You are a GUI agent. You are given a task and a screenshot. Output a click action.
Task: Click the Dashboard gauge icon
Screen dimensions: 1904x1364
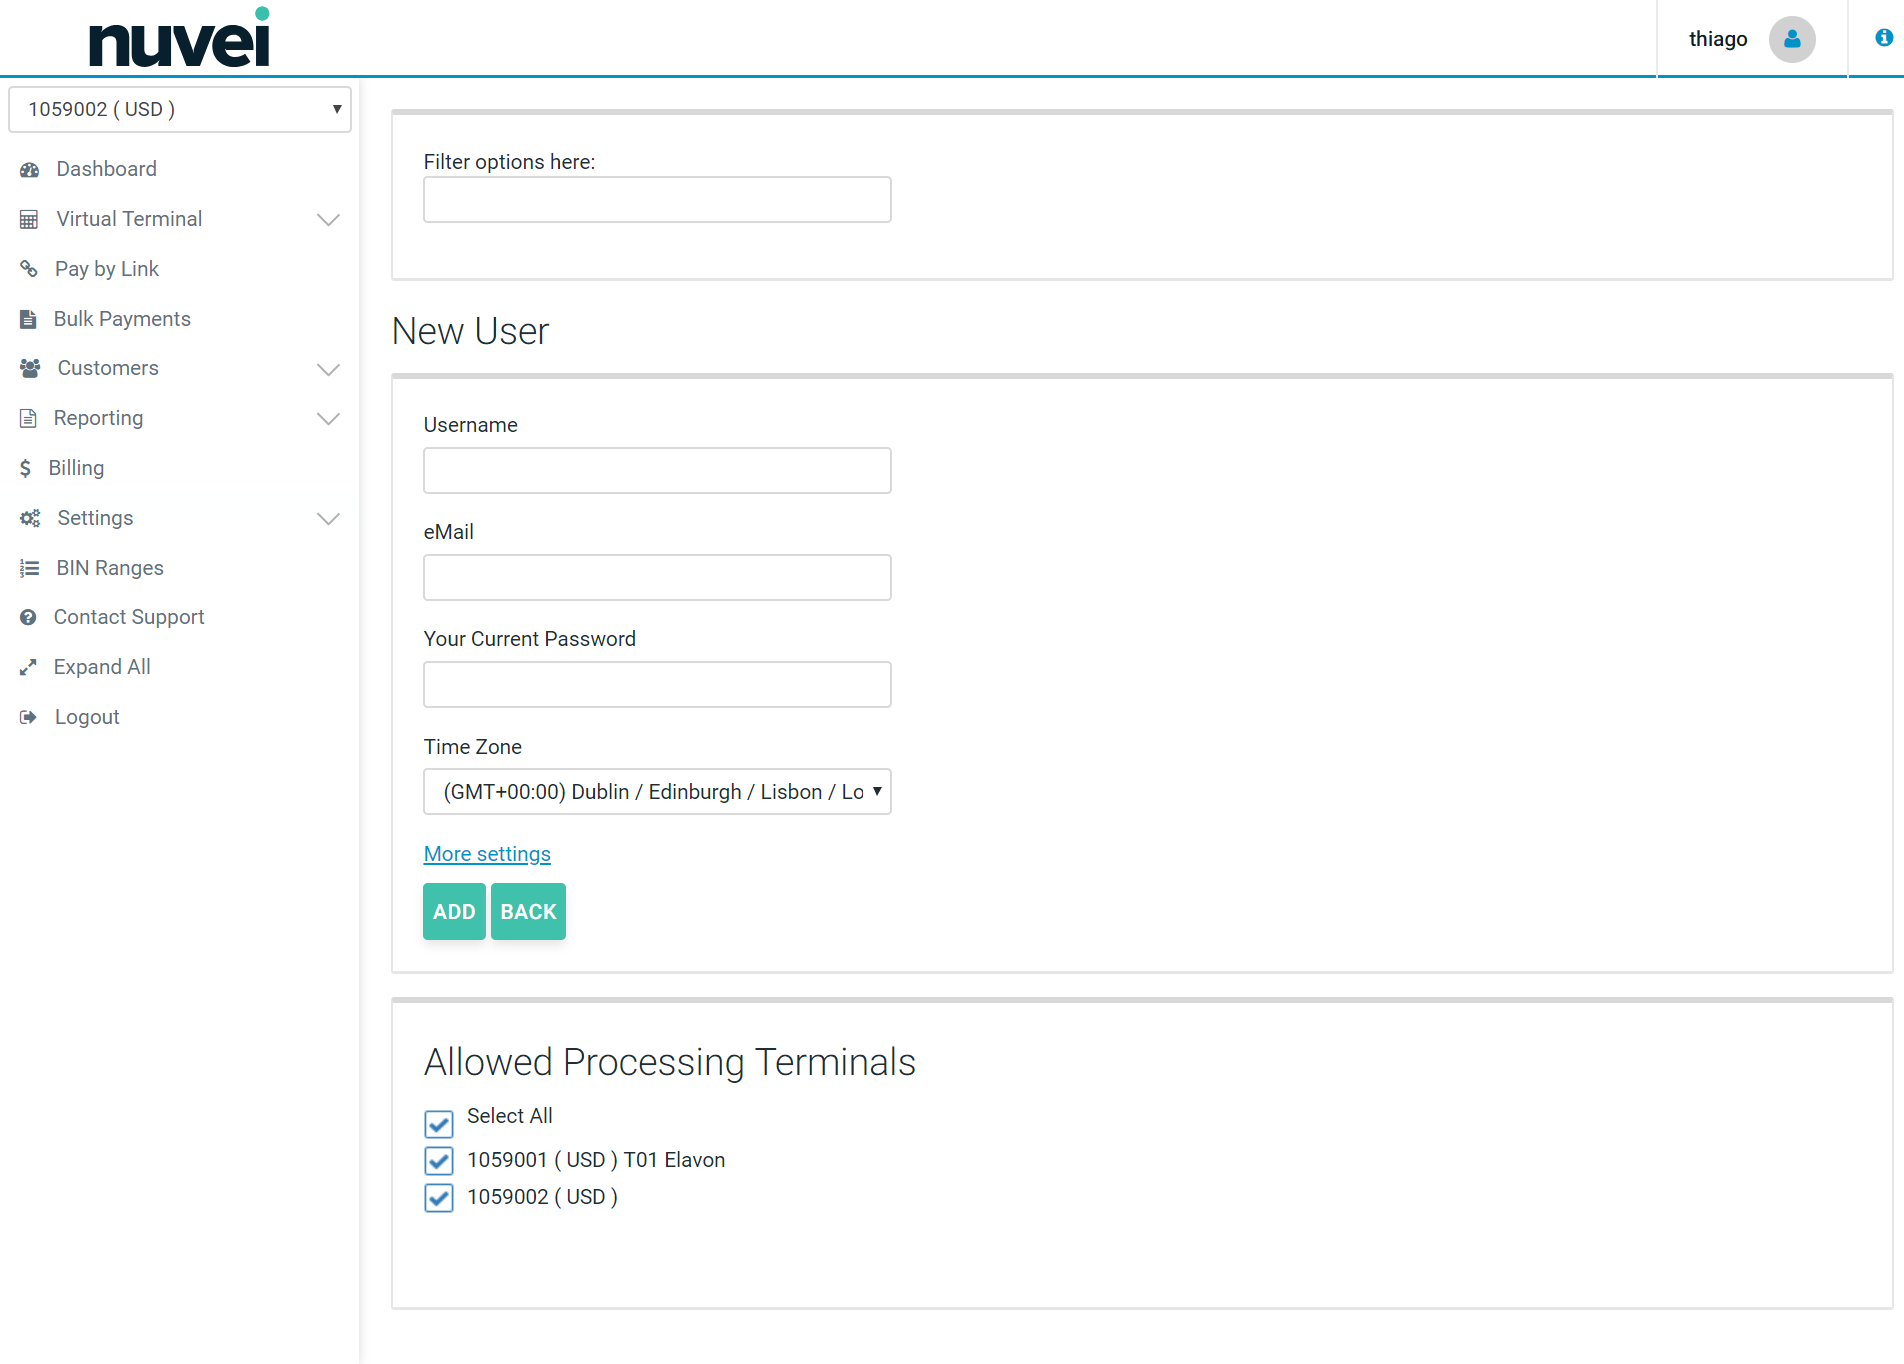click(29, 170)
